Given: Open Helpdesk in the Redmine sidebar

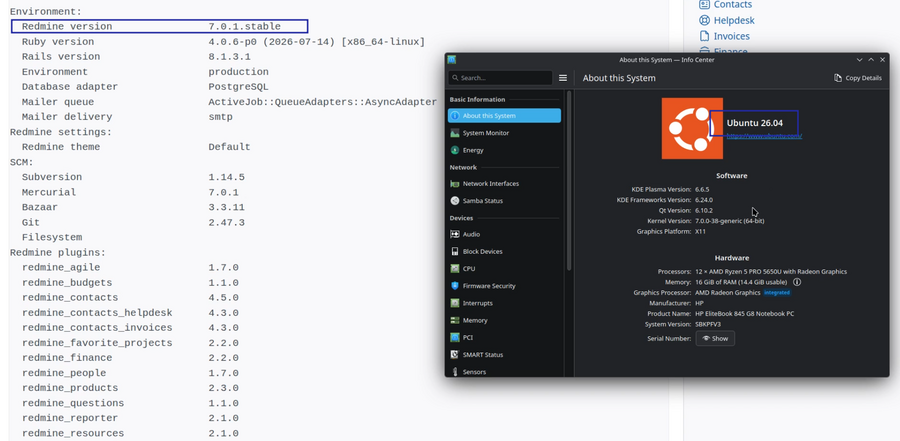Looking at the screenshot, I should click(x=727, y=21).
